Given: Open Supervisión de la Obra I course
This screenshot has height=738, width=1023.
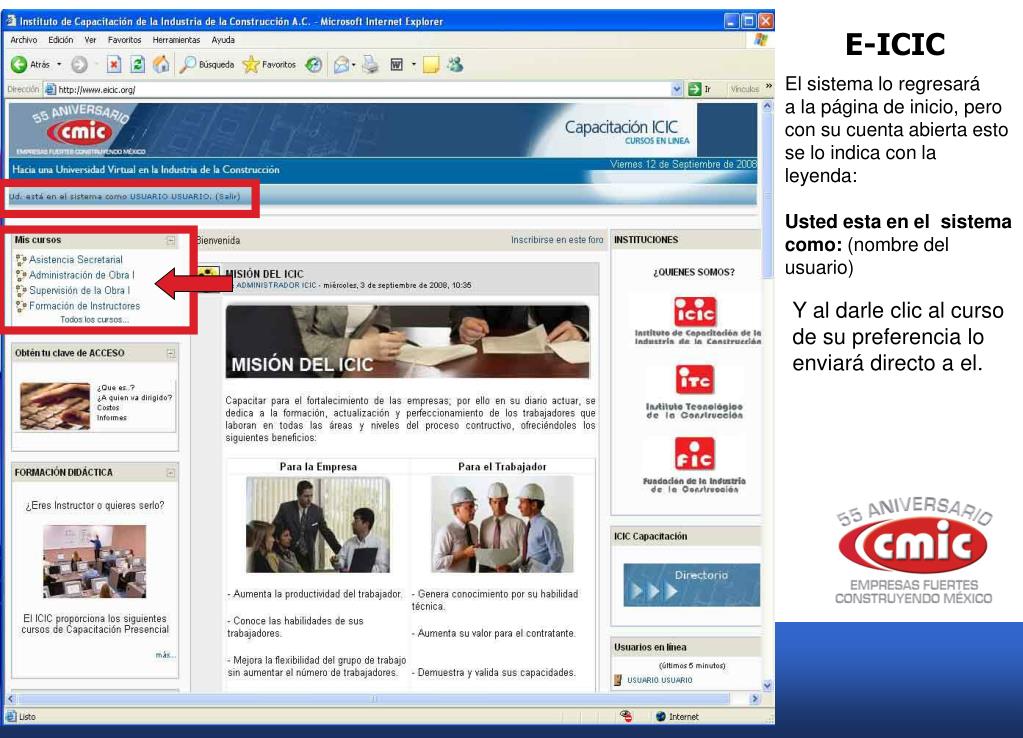Looking at the screenshot, I should pyautogui.click(x=80, y=290).
